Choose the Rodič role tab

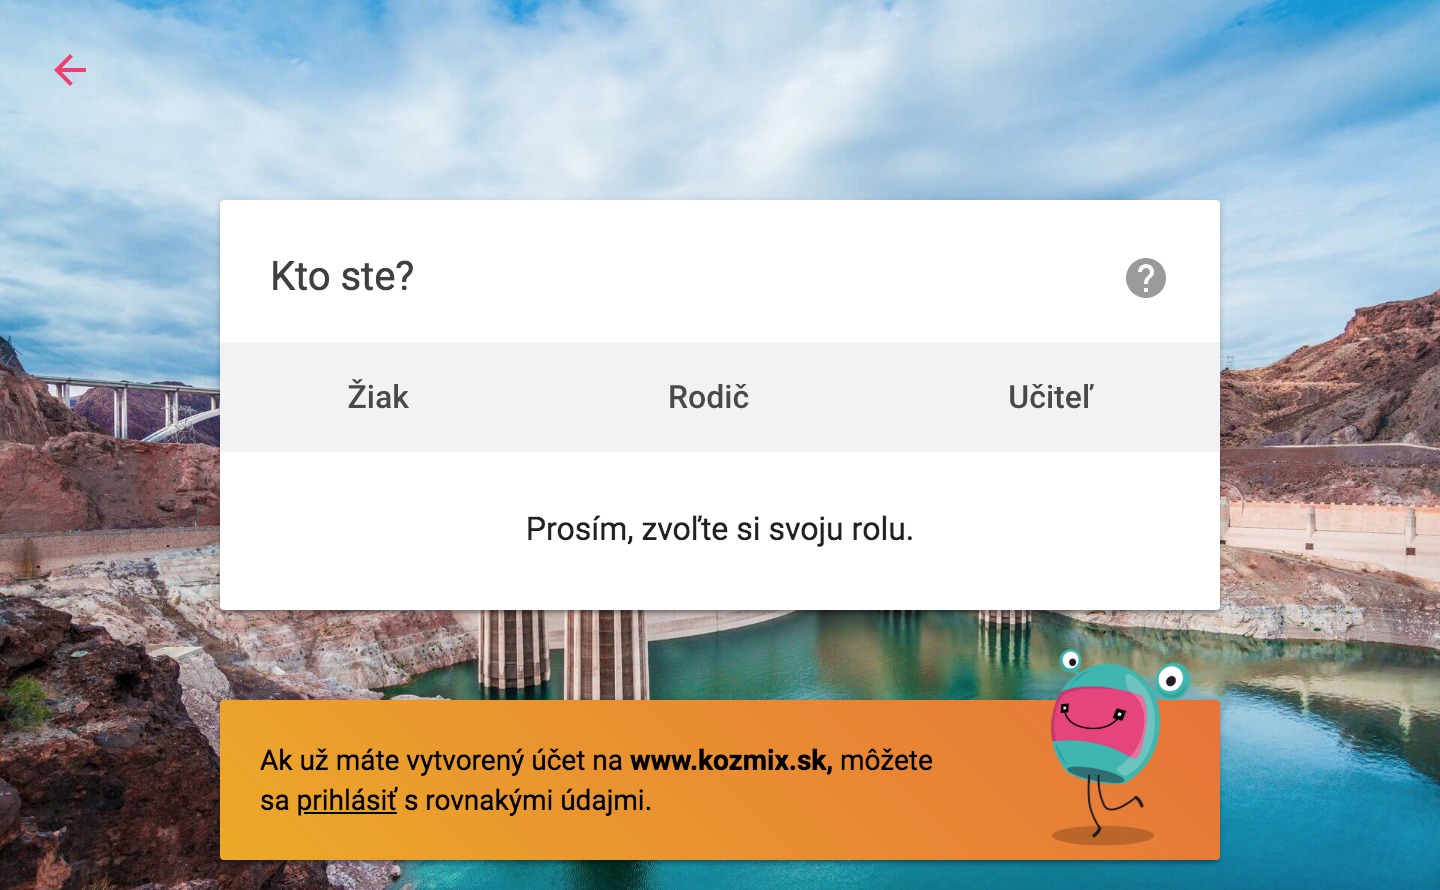coord(708,397)
